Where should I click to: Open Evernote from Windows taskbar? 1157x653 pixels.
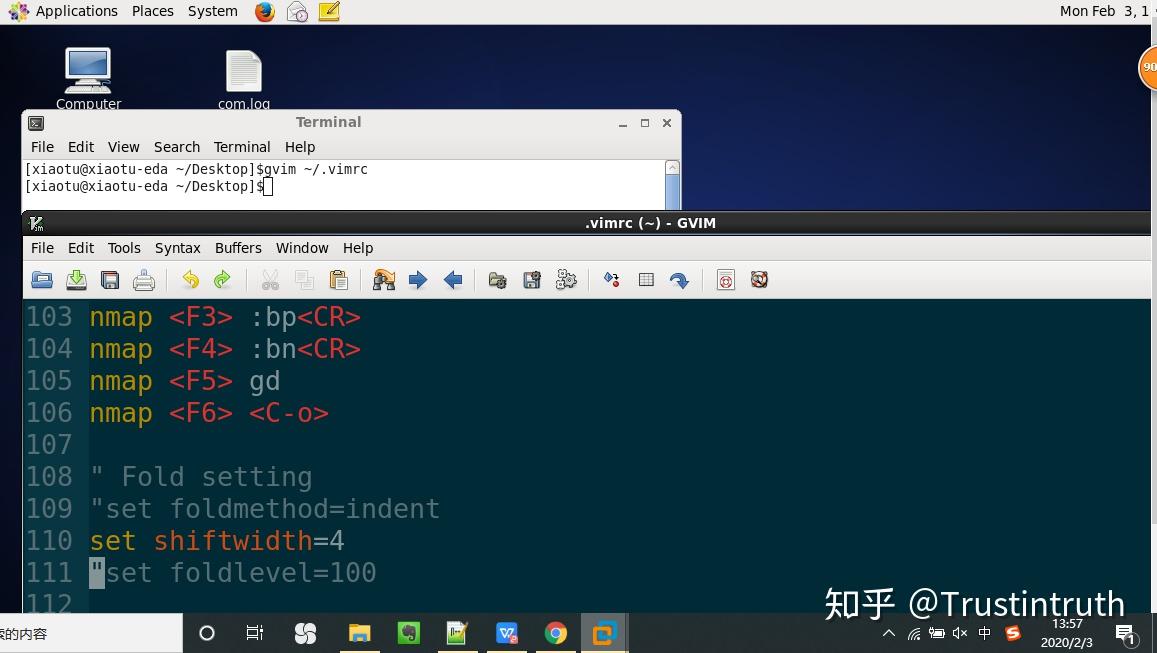[408, 633]
